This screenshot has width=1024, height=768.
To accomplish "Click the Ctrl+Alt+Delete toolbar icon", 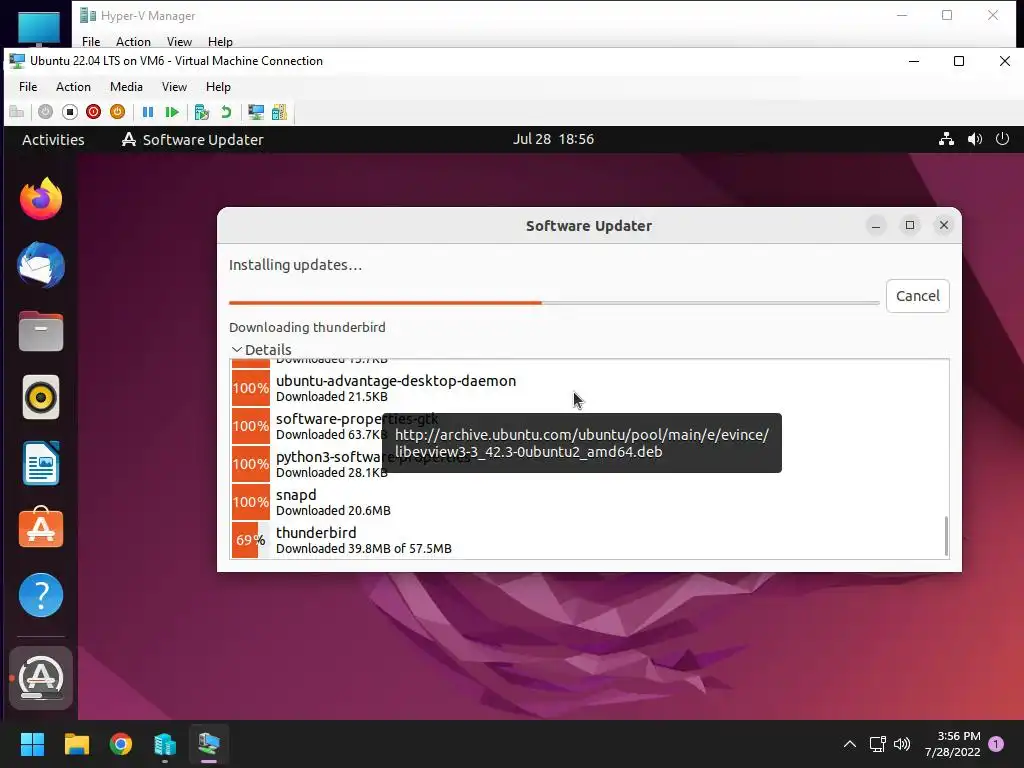I will point(16,112).
